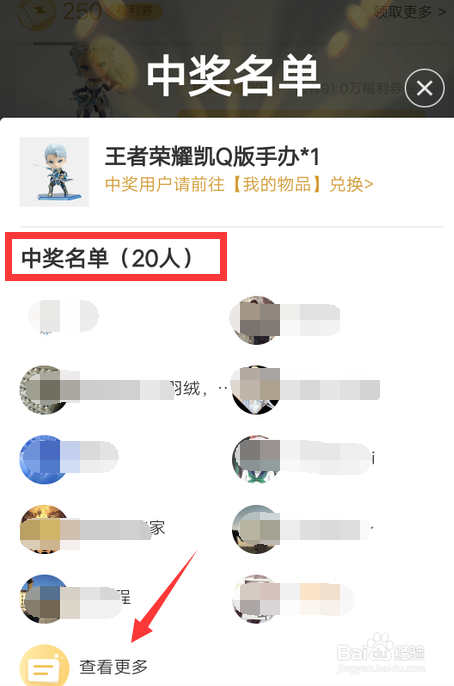Screen dimensions: 454x686
Task: Tap the large 中奖名单 banner title
Action: tap(233, 76)
